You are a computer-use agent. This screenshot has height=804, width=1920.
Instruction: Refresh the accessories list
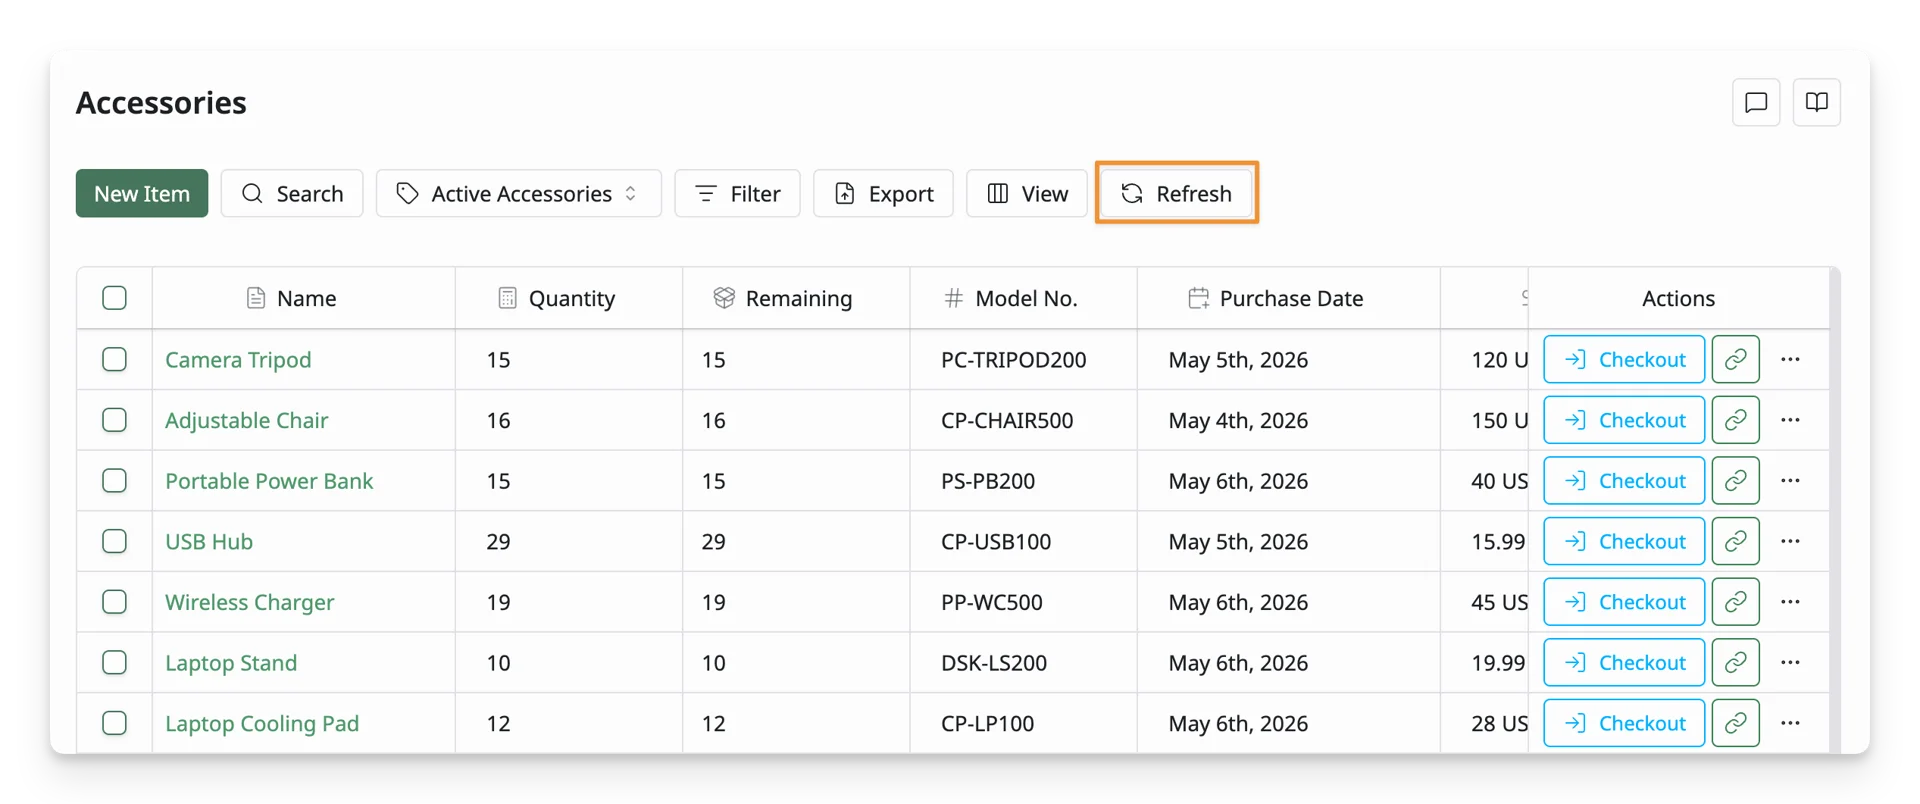[1176, 193]
